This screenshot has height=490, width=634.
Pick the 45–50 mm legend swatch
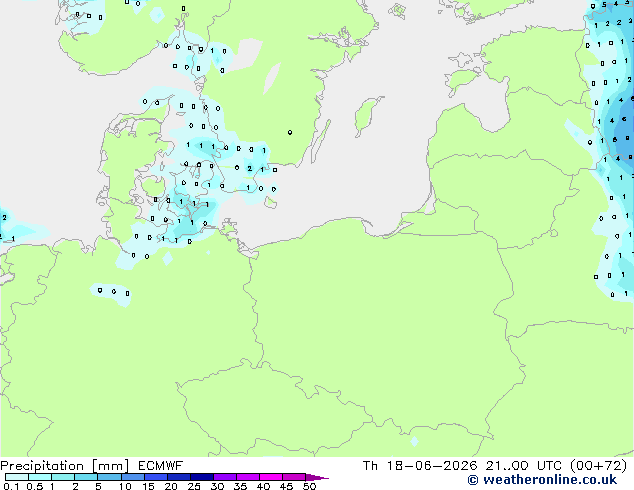(294, 477)
